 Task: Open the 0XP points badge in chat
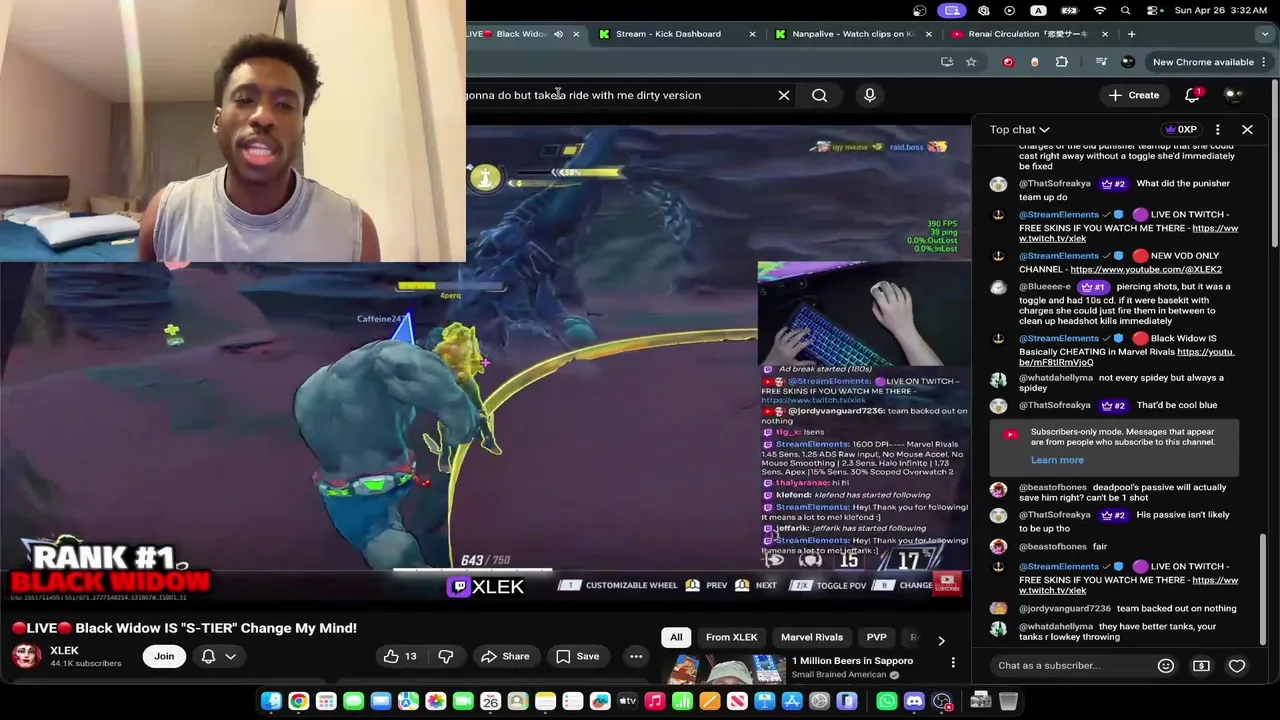pyautogui.click(x=1181, y=129)
